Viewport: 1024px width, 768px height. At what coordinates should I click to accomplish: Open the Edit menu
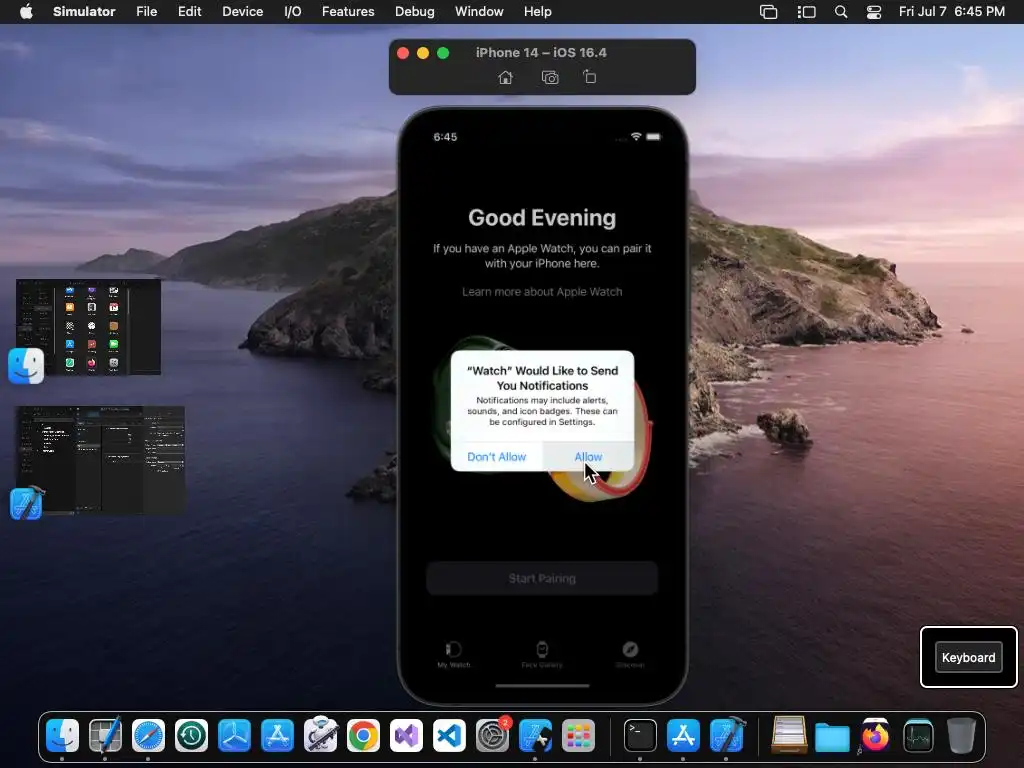pos(189,12)
